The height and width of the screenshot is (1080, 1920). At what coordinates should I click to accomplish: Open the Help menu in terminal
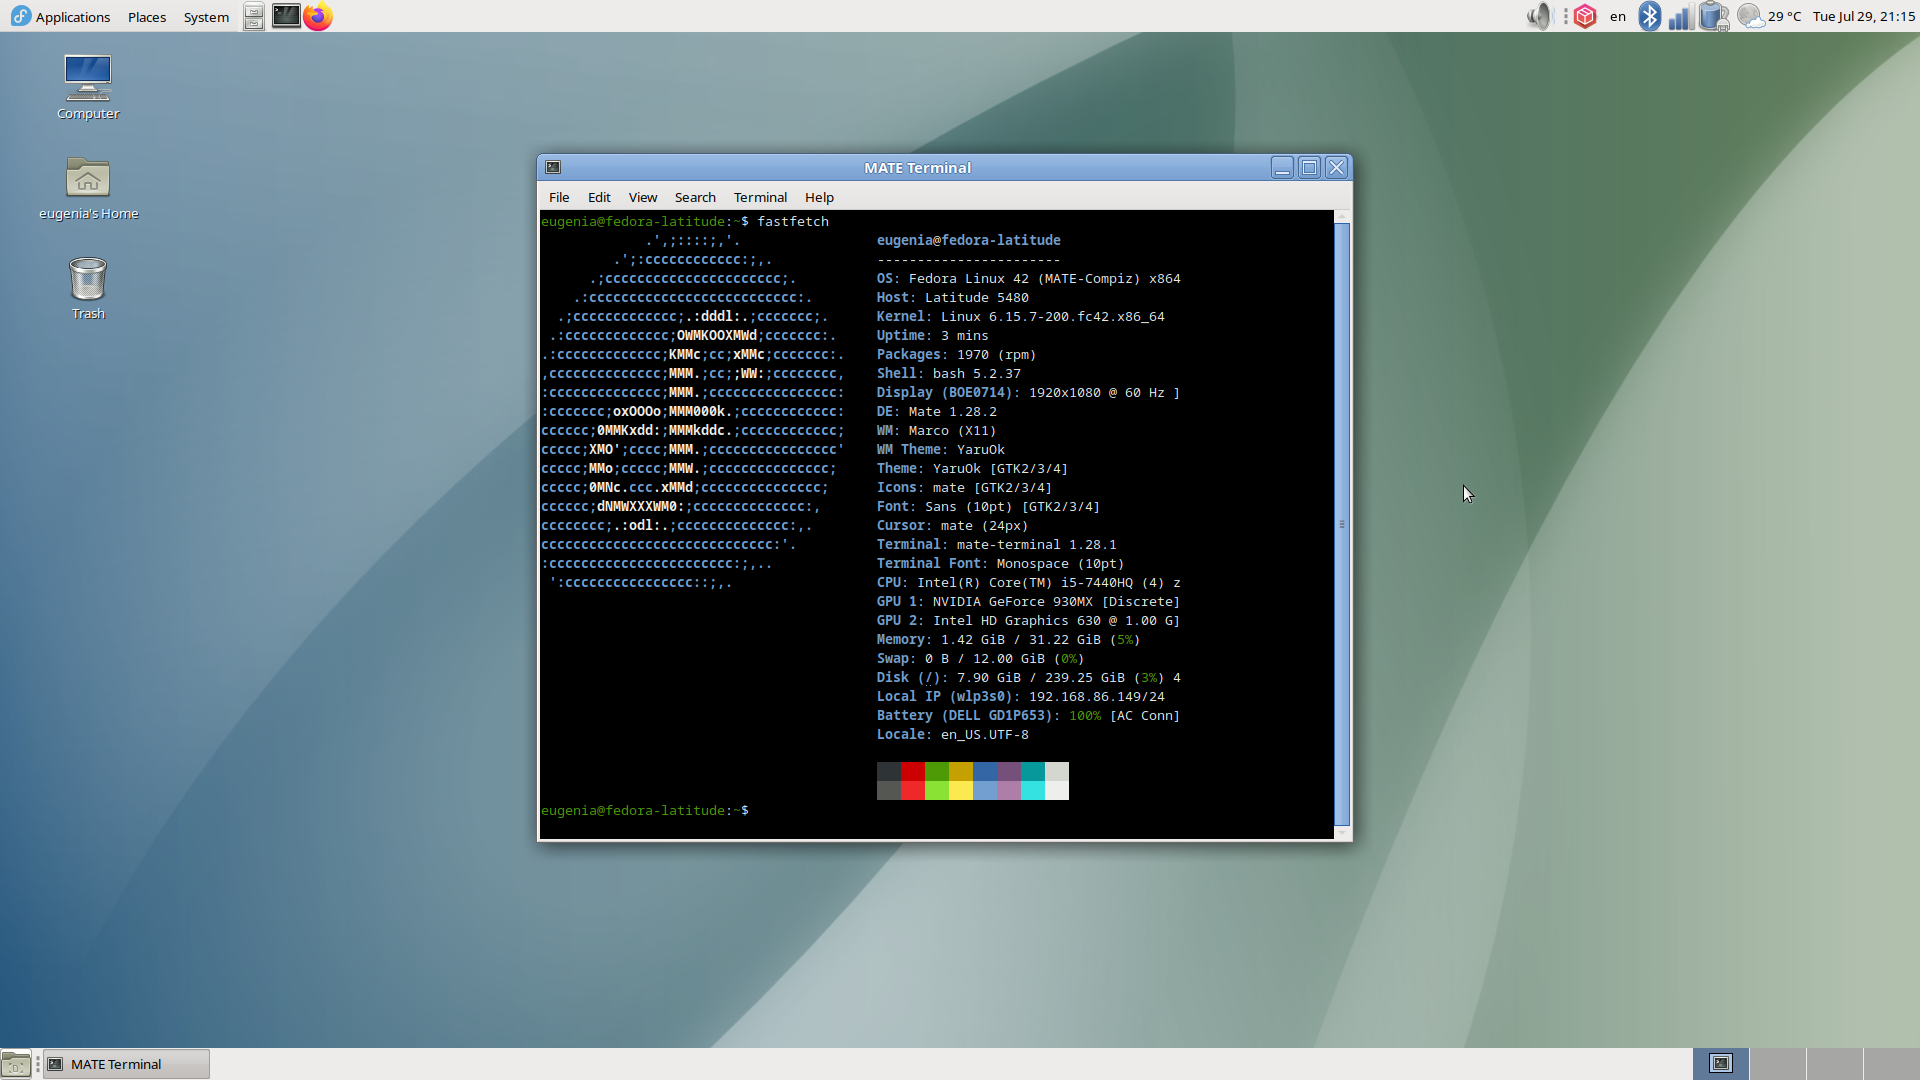click(819, 197)
